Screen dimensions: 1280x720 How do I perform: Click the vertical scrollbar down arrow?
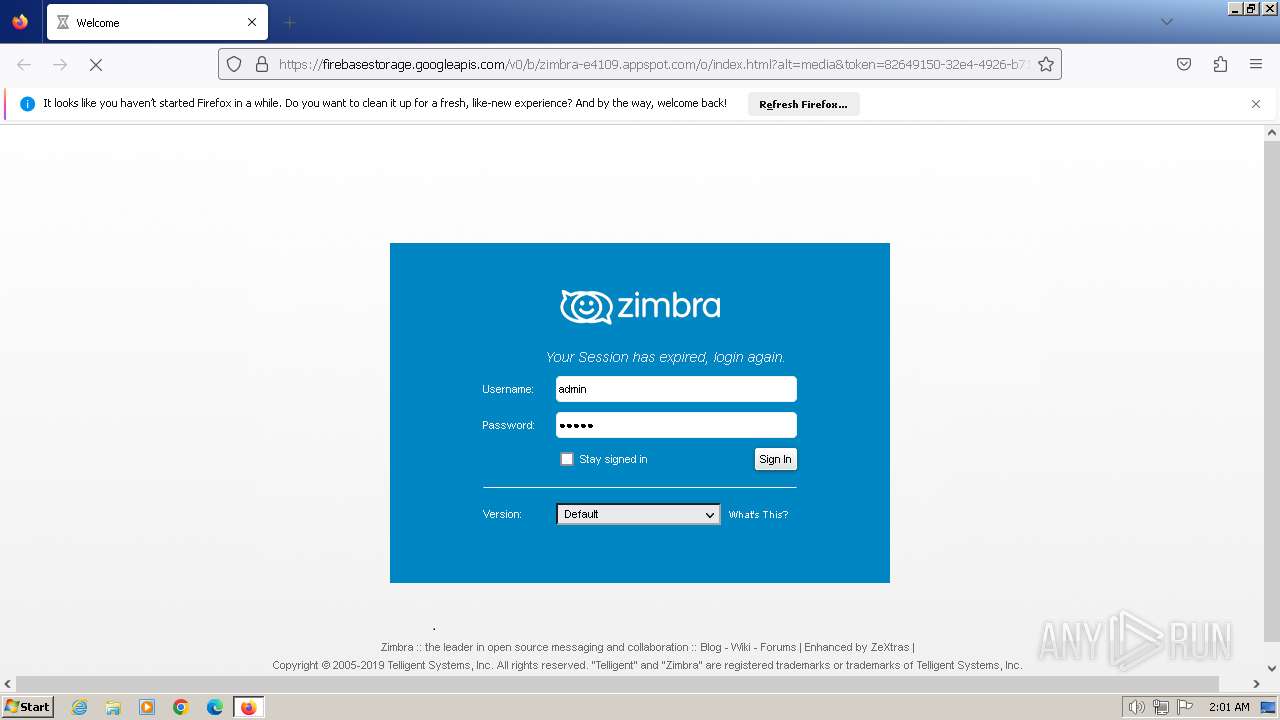coord(1272,668)
